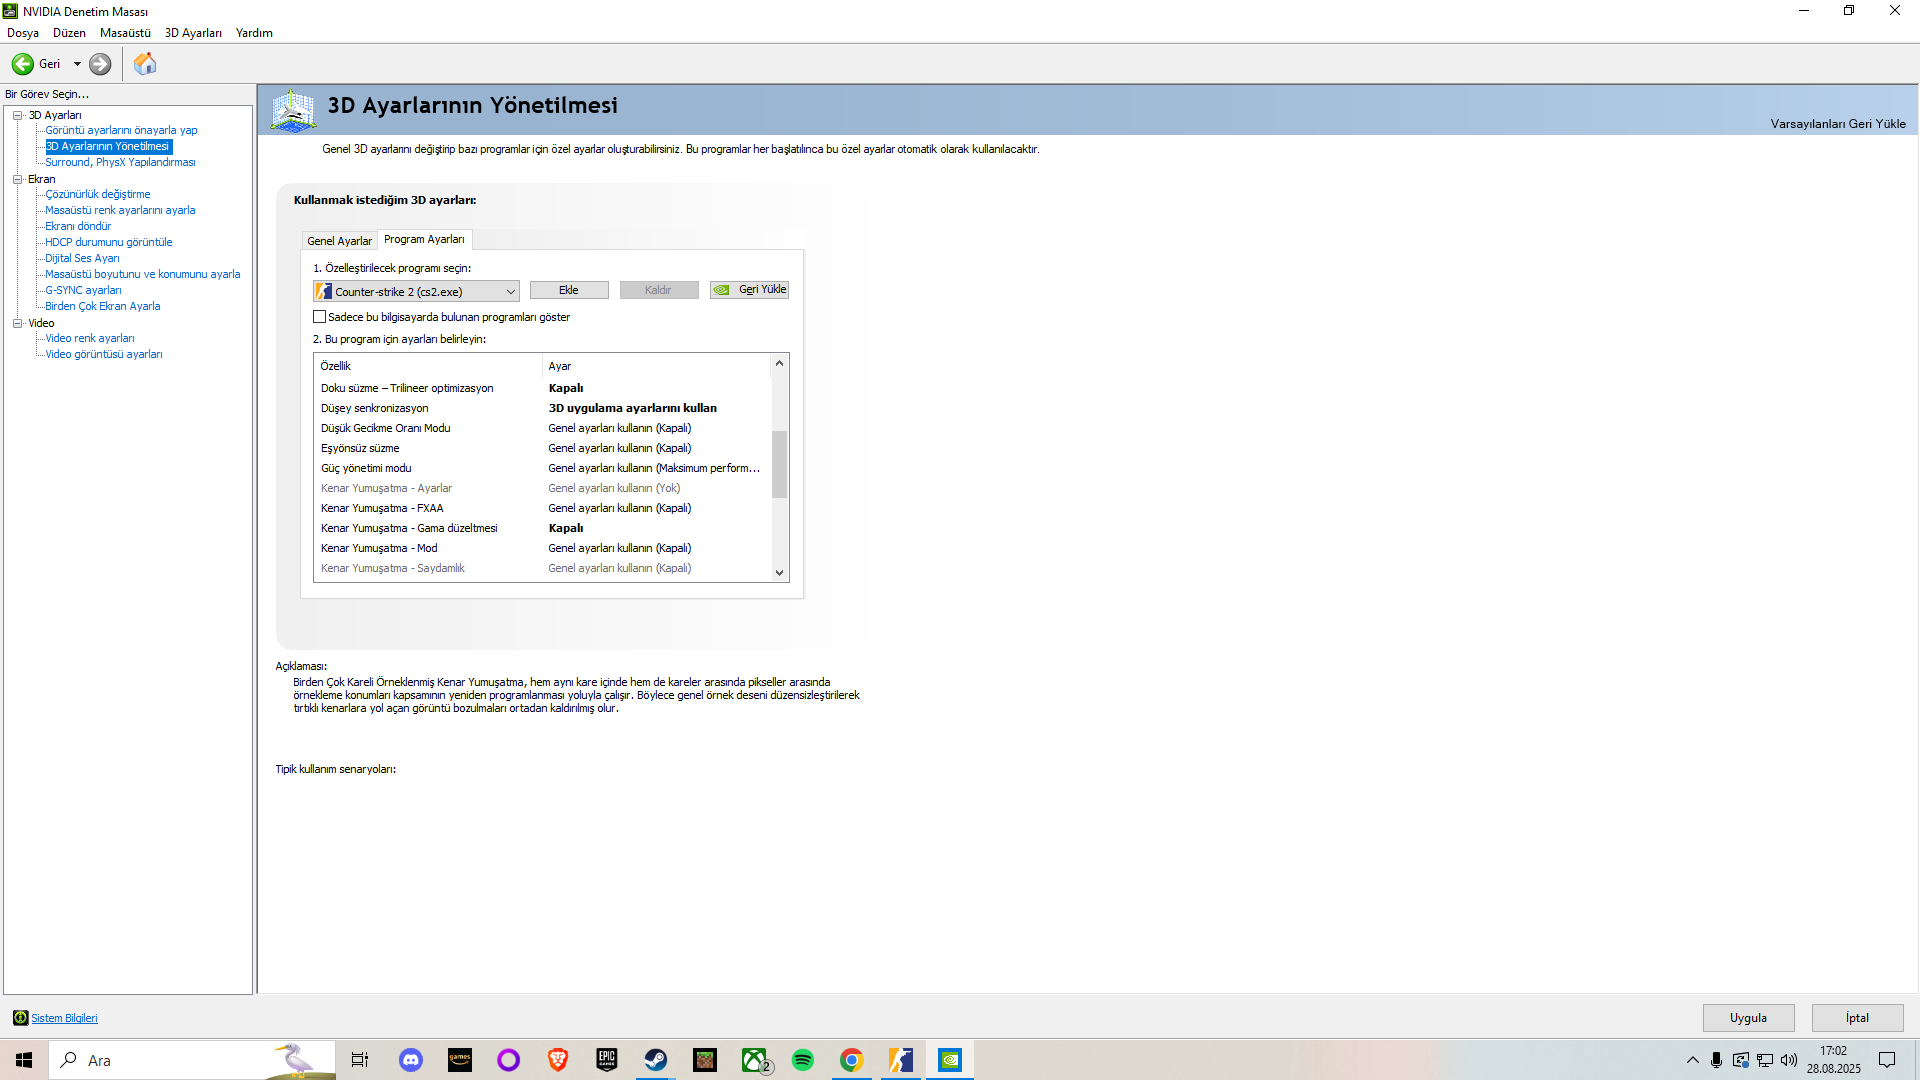Click the settings list scrollbar thumb
Screen dimensions: 1920x1080
click(780, 464)
